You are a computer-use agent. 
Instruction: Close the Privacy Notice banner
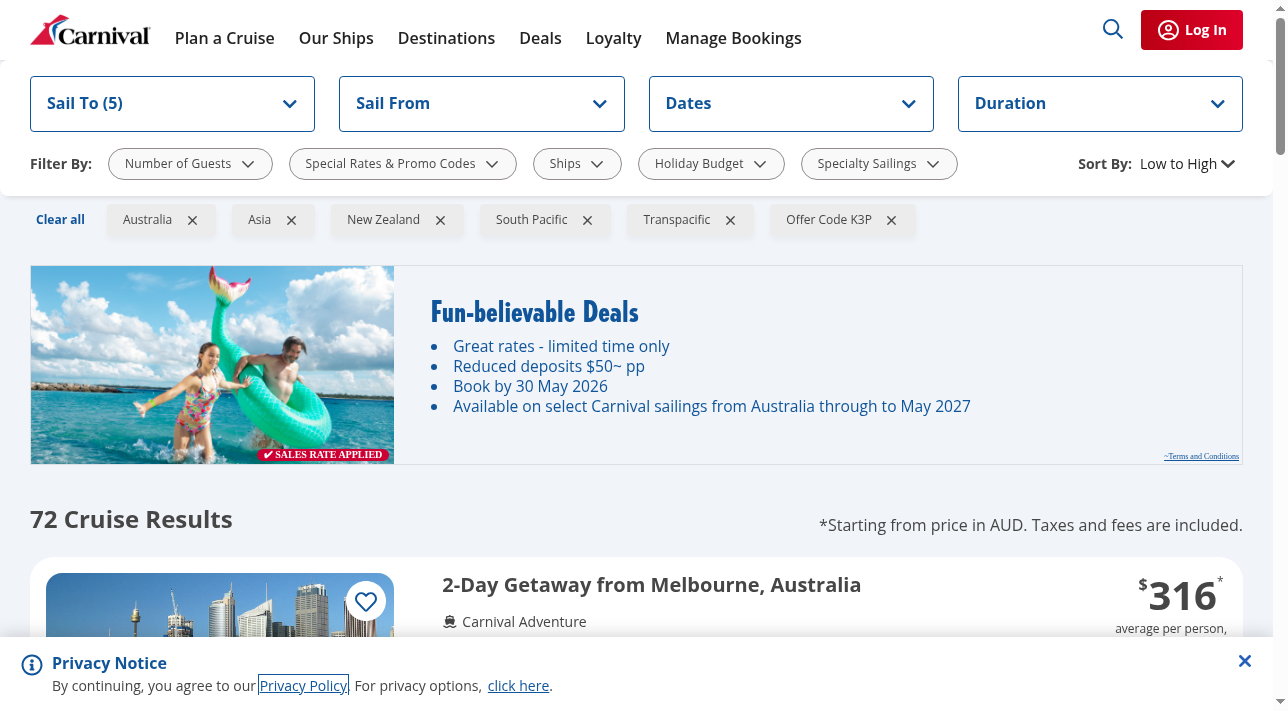(x=1245, y=661)
